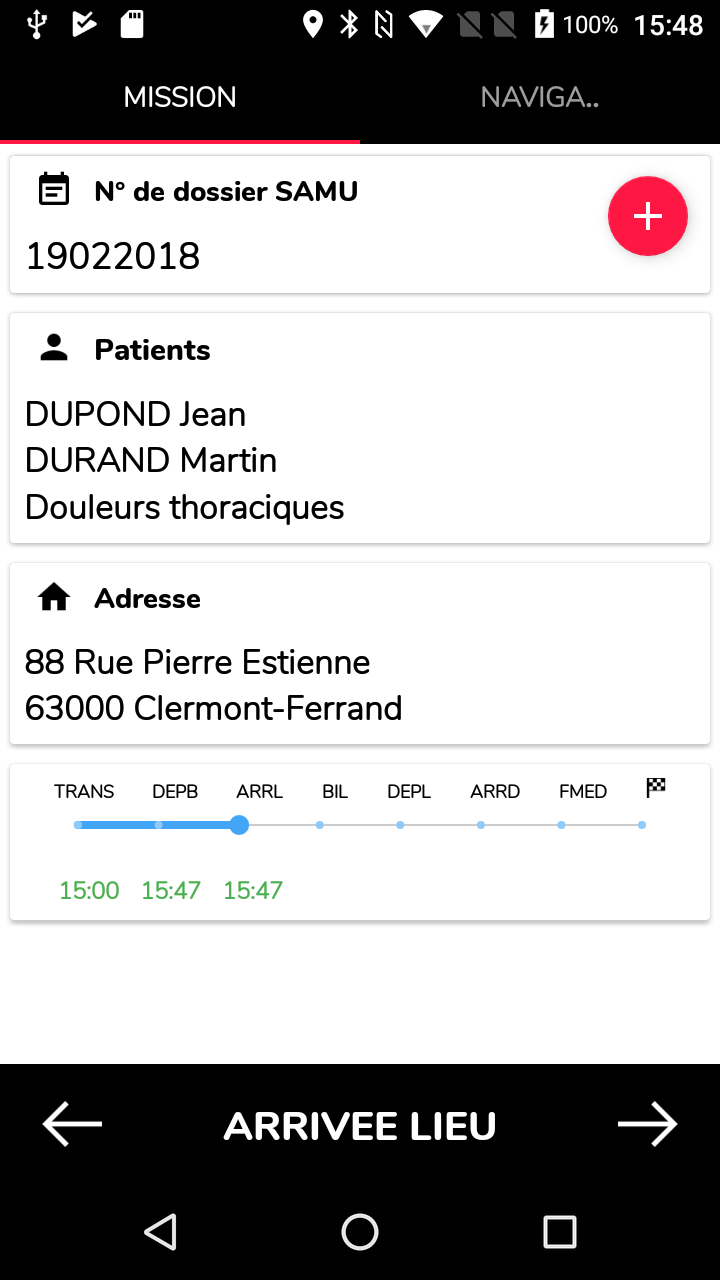The height and width of the screenshot is (1280, 720).
Task: Open recent apps with square button
Action: pos(559,1231)
